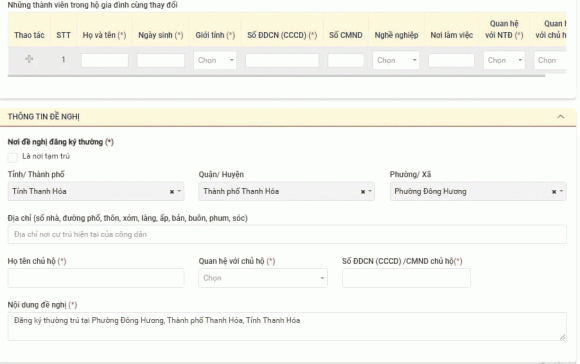Click the 'Giới tính (*)' column header

tap(215, 35)
